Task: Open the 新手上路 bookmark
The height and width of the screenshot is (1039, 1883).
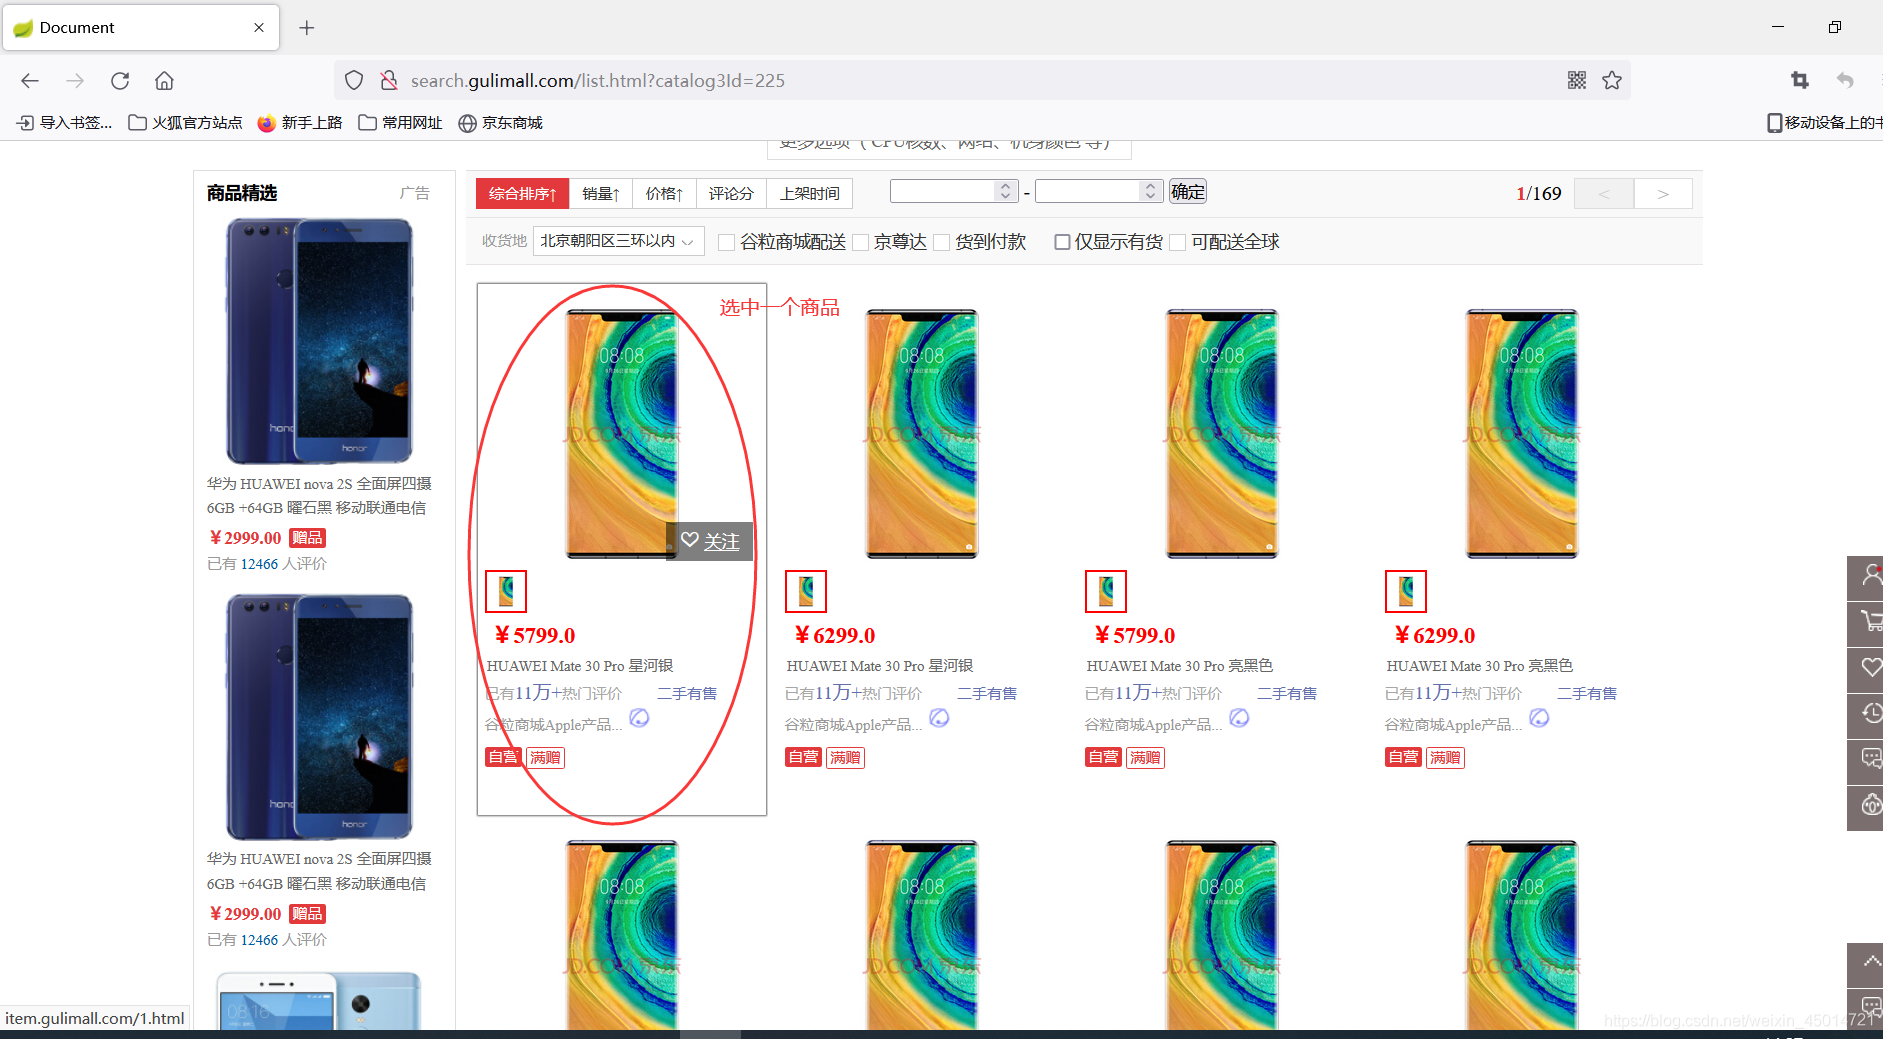Action: [300, 123]
